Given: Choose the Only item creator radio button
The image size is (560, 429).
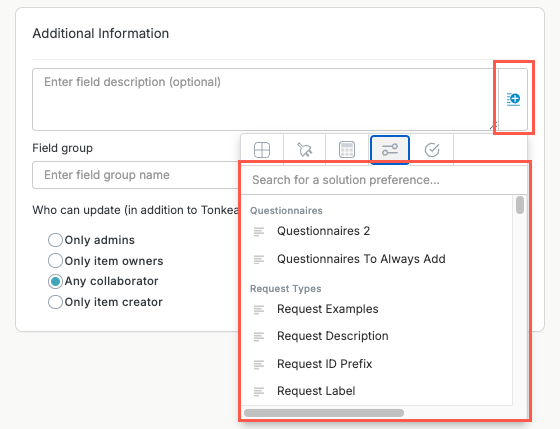Looking at the screenshot, I should click(x=55, y=302).
